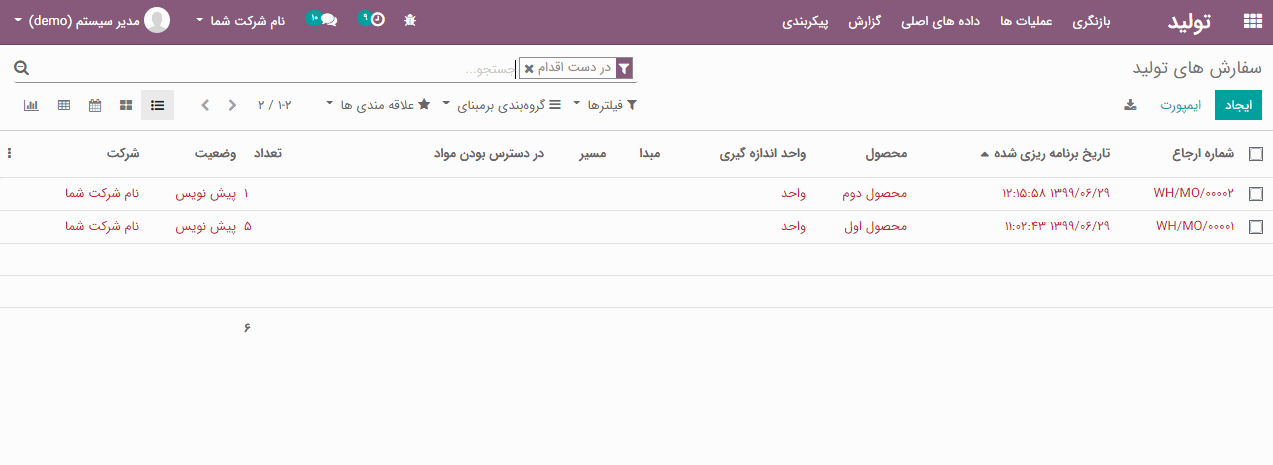The width and height of the screenshot is (1273, 465).
Task: Open the پیکربندی configuration menu
Action: pyautogui.click(x=806, y=21)
